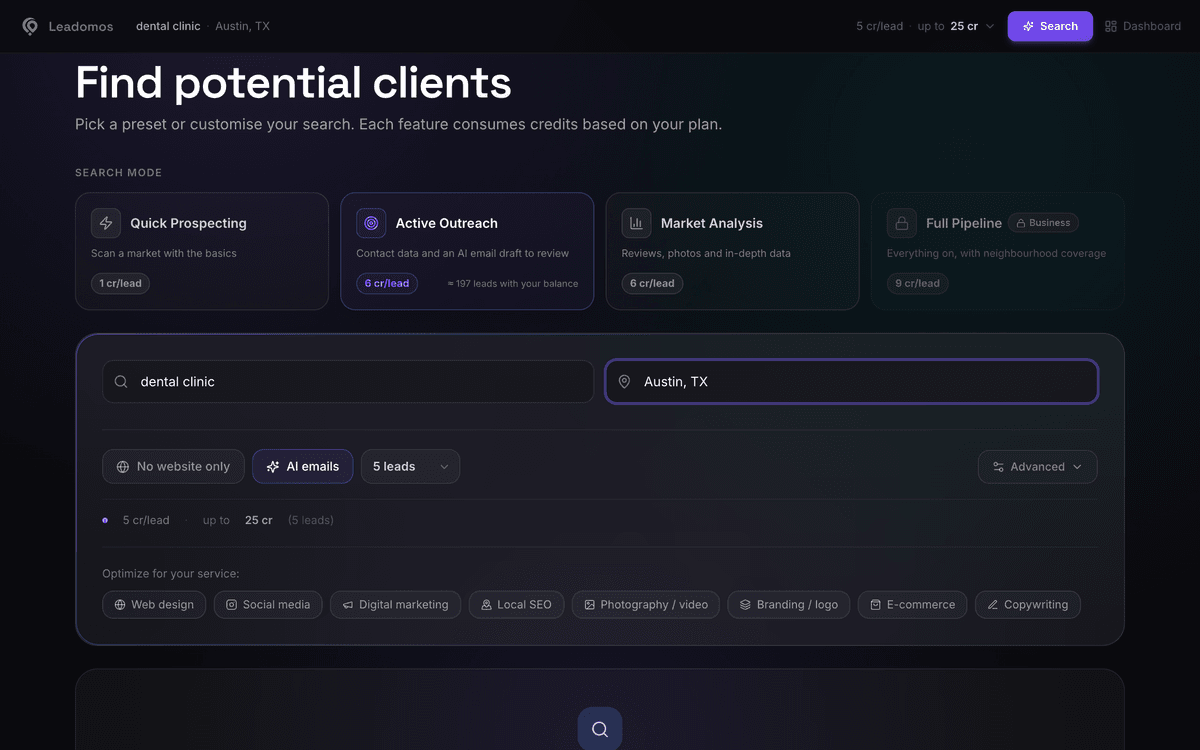1200x750 pixels.
Task: Toggle Social media service optimization
Action: pos(268,605)
